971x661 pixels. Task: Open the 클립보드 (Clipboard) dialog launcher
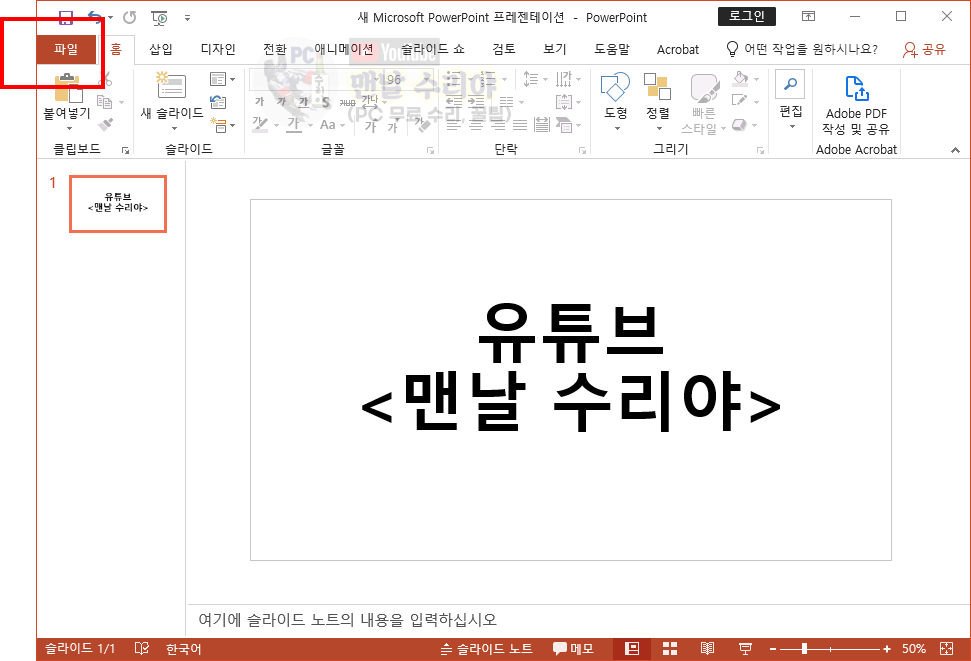click(125, 150)
